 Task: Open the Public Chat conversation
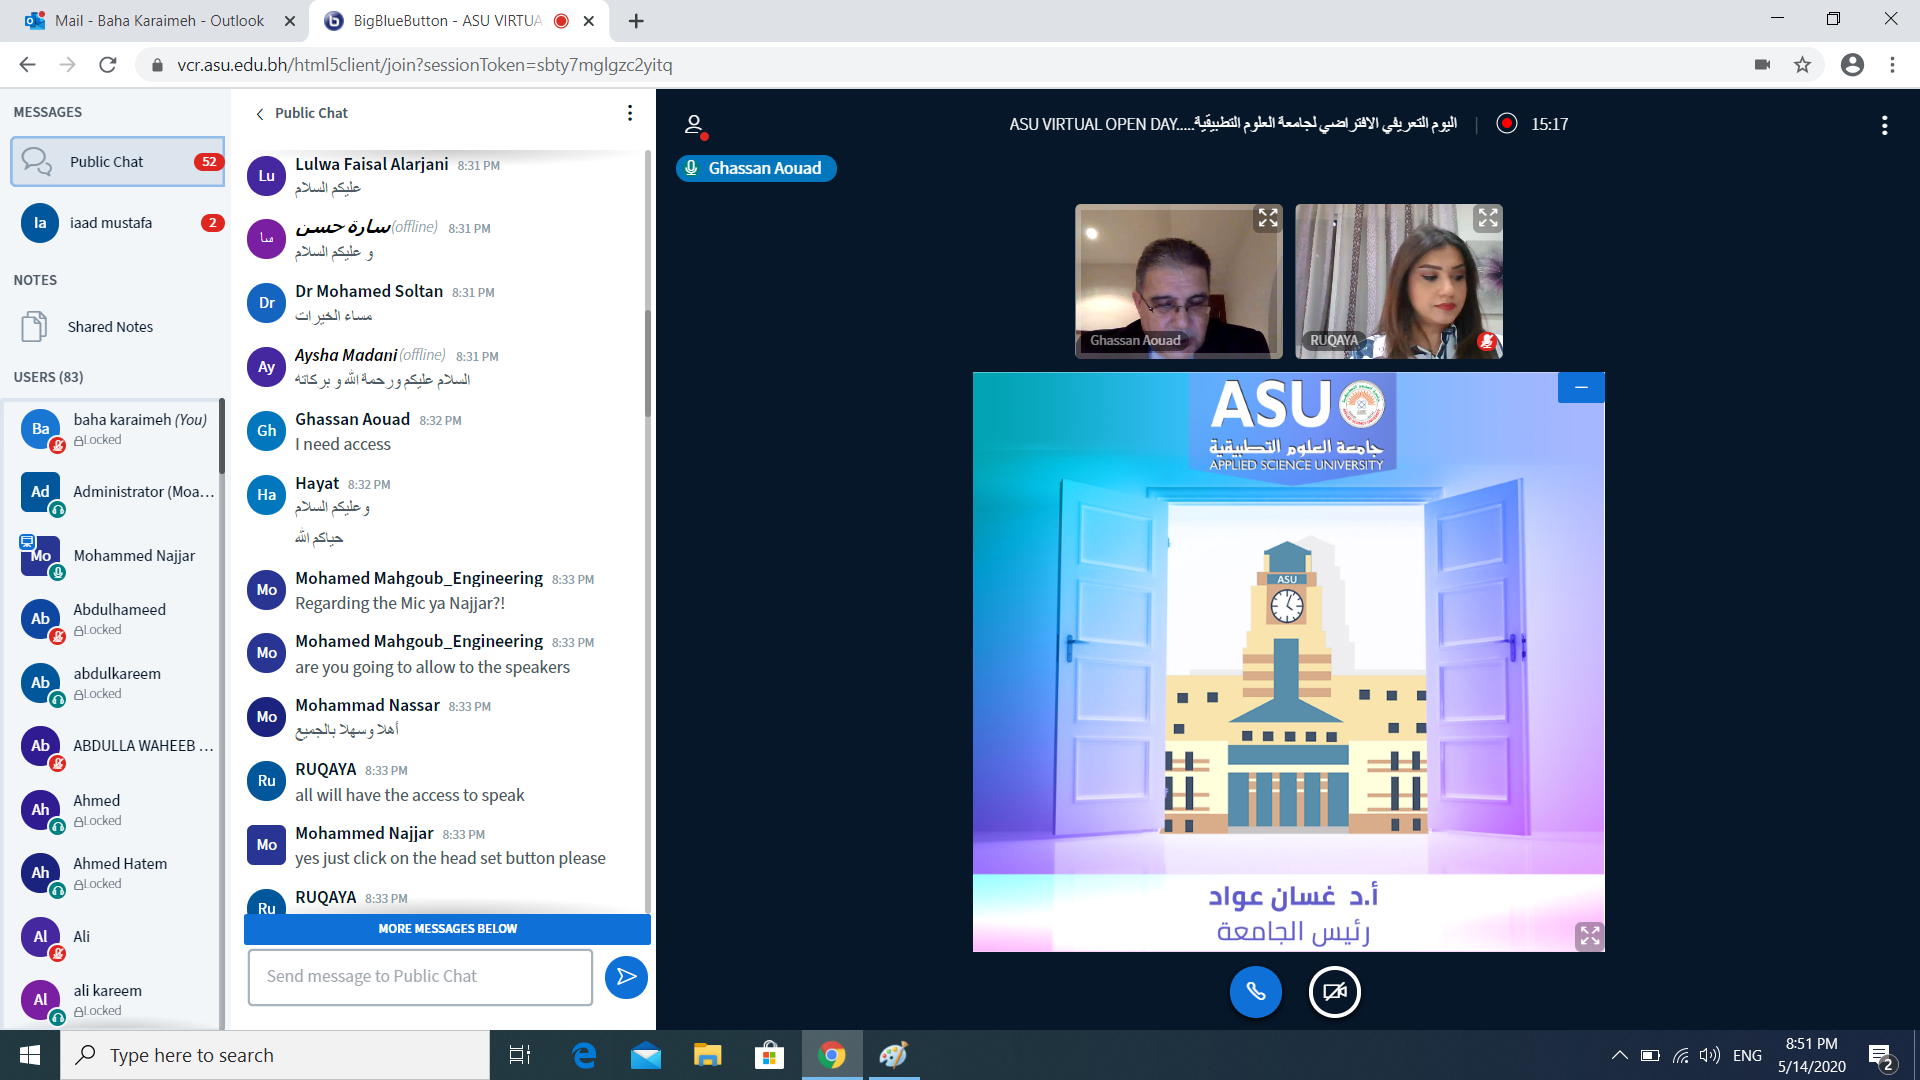(x=117, y=162)
